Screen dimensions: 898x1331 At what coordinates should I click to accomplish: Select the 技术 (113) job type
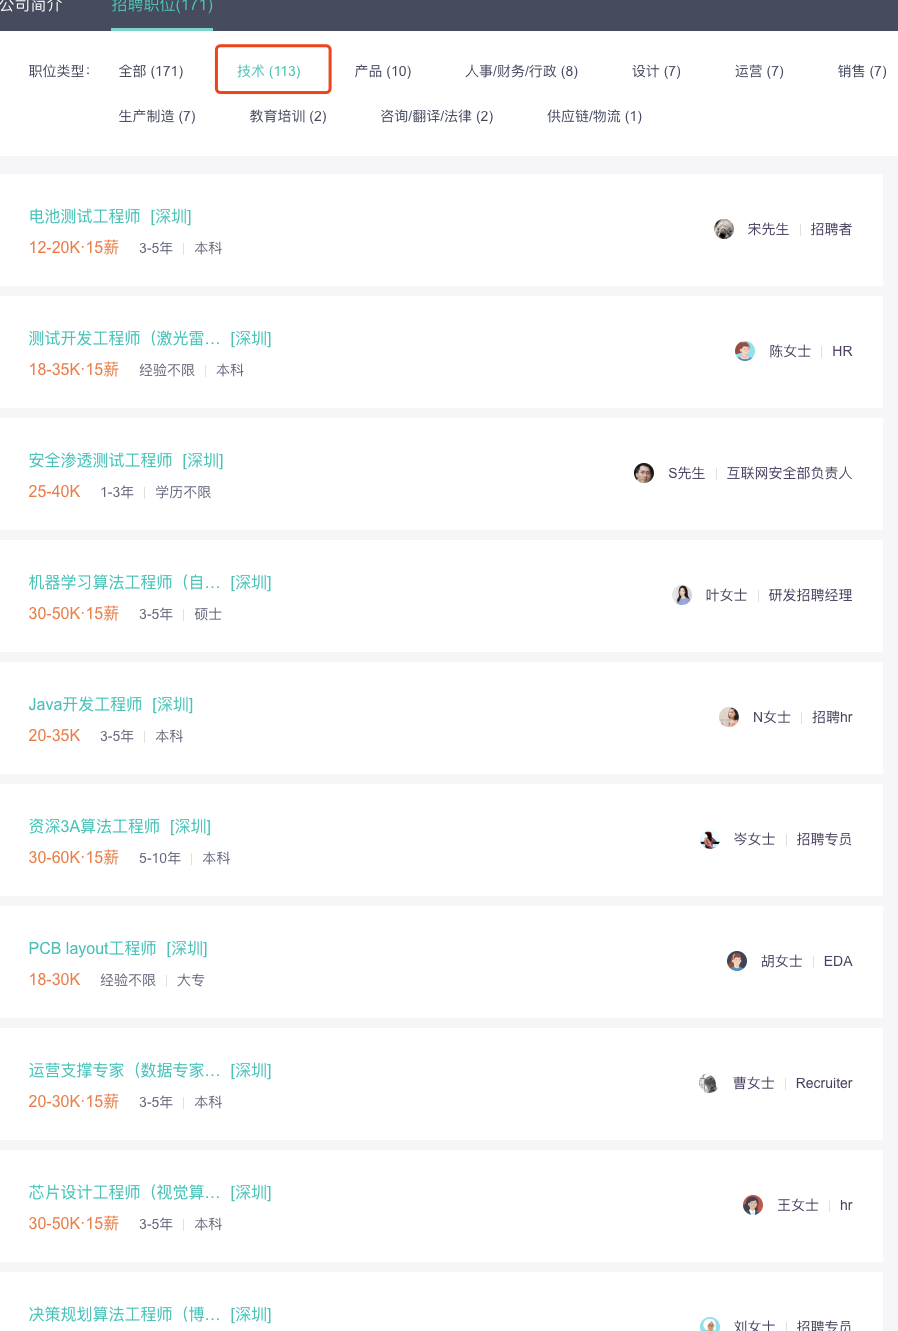point(269,71)
